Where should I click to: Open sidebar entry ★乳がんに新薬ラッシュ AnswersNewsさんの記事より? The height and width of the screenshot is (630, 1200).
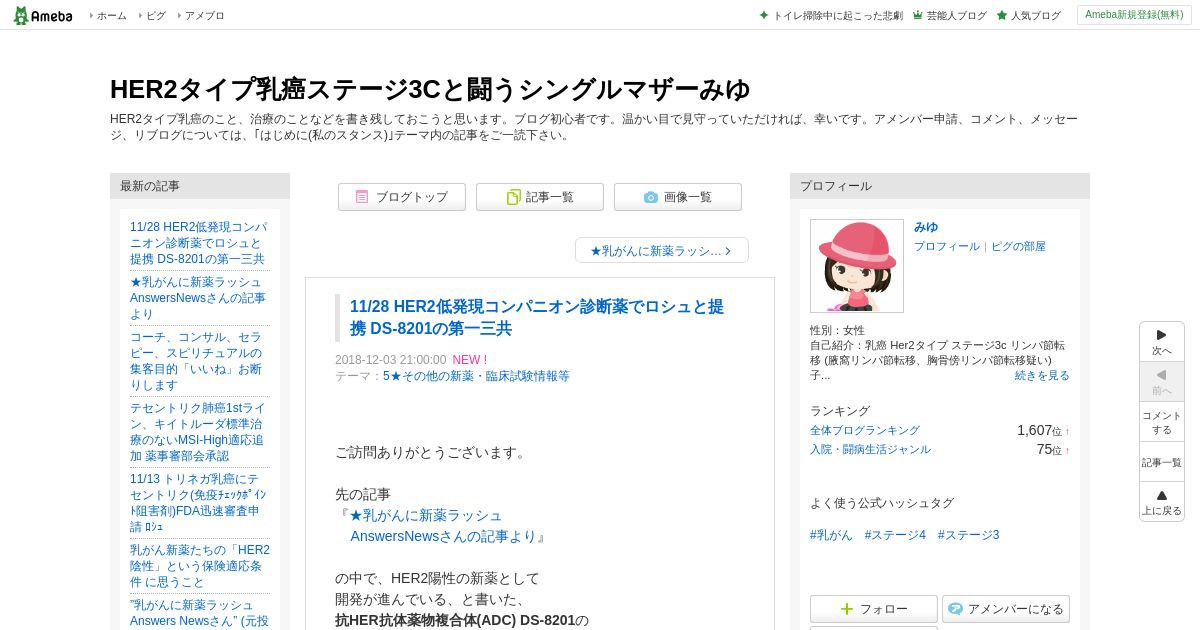click(198, 298)
